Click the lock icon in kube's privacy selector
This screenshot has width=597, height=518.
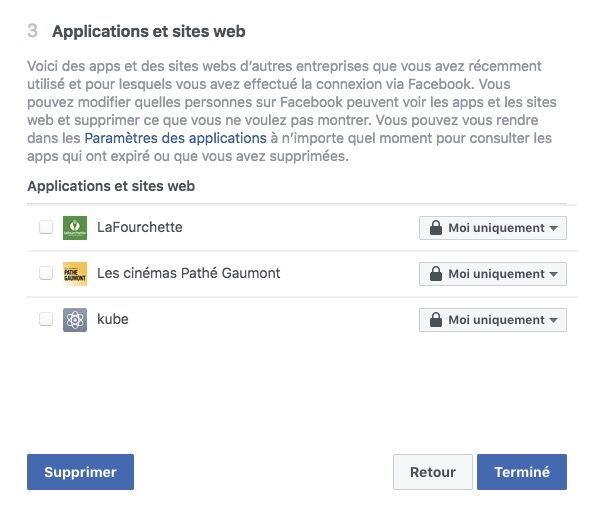click(436, 320)
